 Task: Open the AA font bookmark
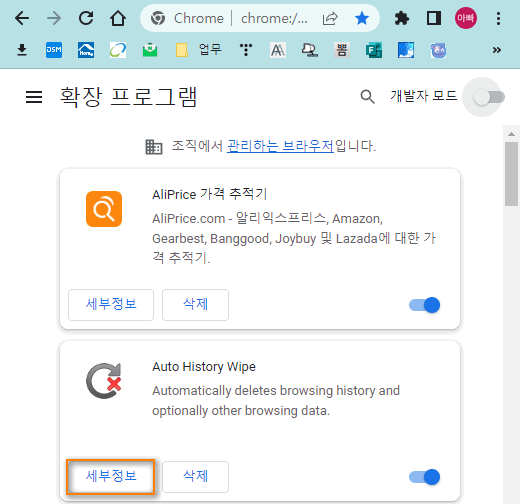[278, 50]
